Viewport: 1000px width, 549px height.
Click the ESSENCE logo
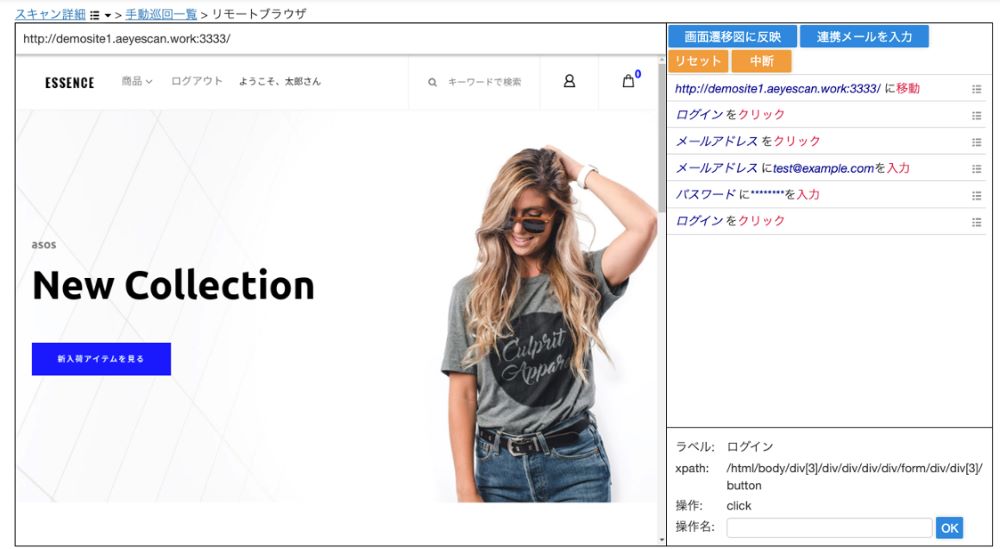(x=70, y=82)
